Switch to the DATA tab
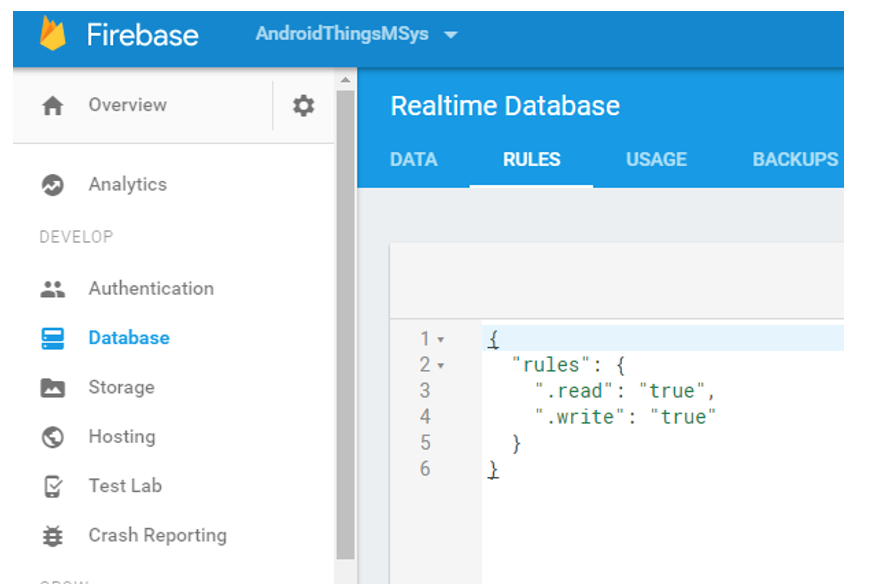This screenshot has height=587, width=874. [414, 160]
